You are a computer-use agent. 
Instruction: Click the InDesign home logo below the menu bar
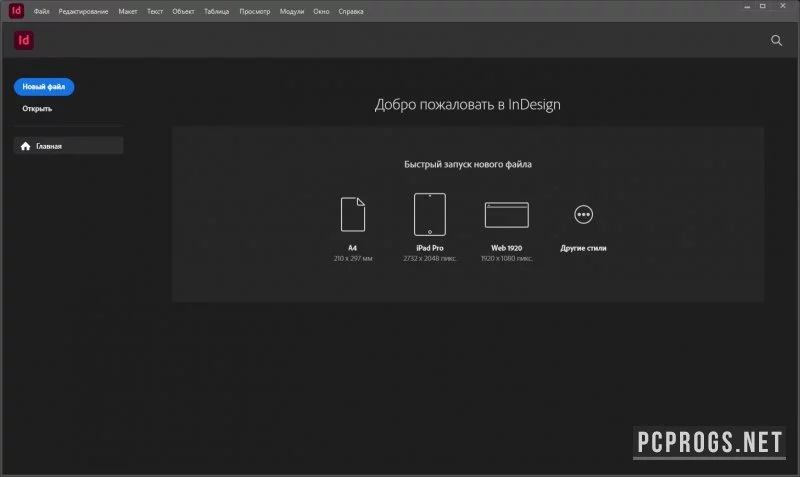(23, 40)
